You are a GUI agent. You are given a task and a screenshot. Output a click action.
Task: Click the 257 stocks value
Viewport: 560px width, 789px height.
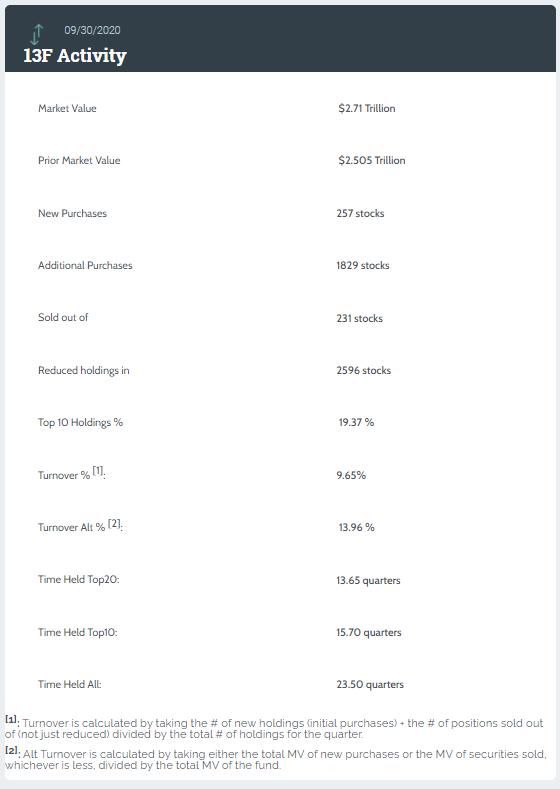coord(360,213)
